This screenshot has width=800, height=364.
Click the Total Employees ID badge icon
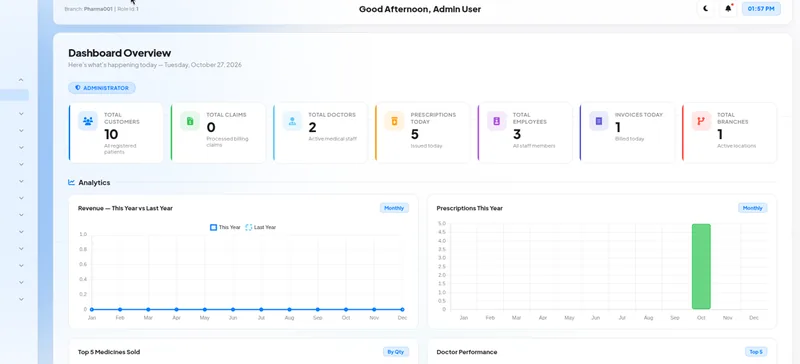click(x=496, y=121)
